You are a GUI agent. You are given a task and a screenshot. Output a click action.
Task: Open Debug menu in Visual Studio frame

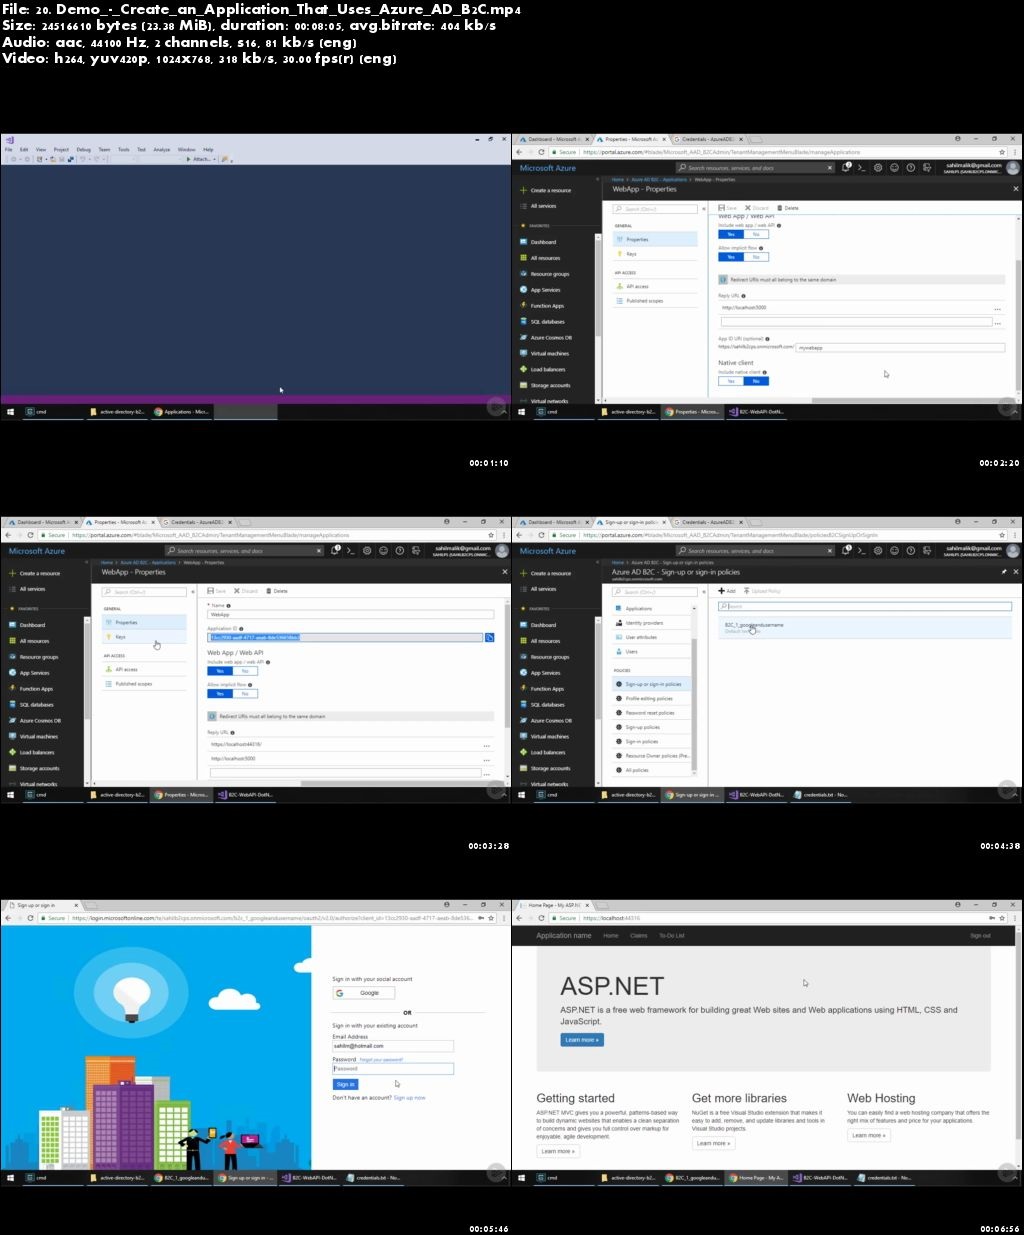click(x=83, y=149)
